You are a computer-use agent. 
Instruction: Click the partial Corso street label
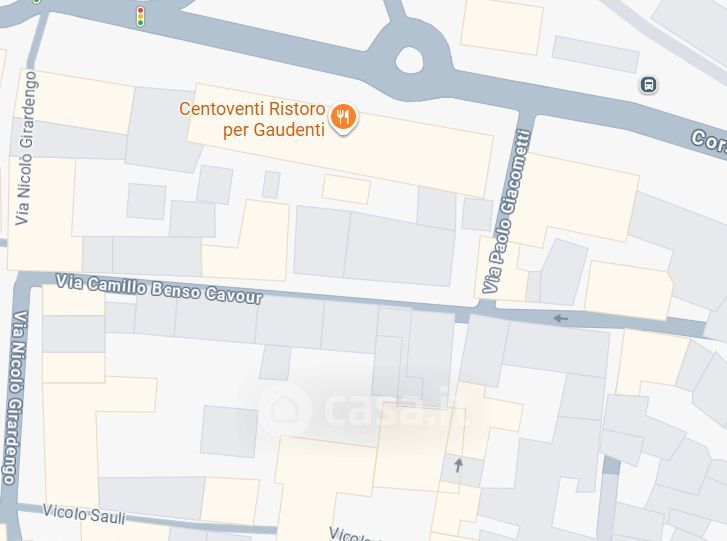708,140
